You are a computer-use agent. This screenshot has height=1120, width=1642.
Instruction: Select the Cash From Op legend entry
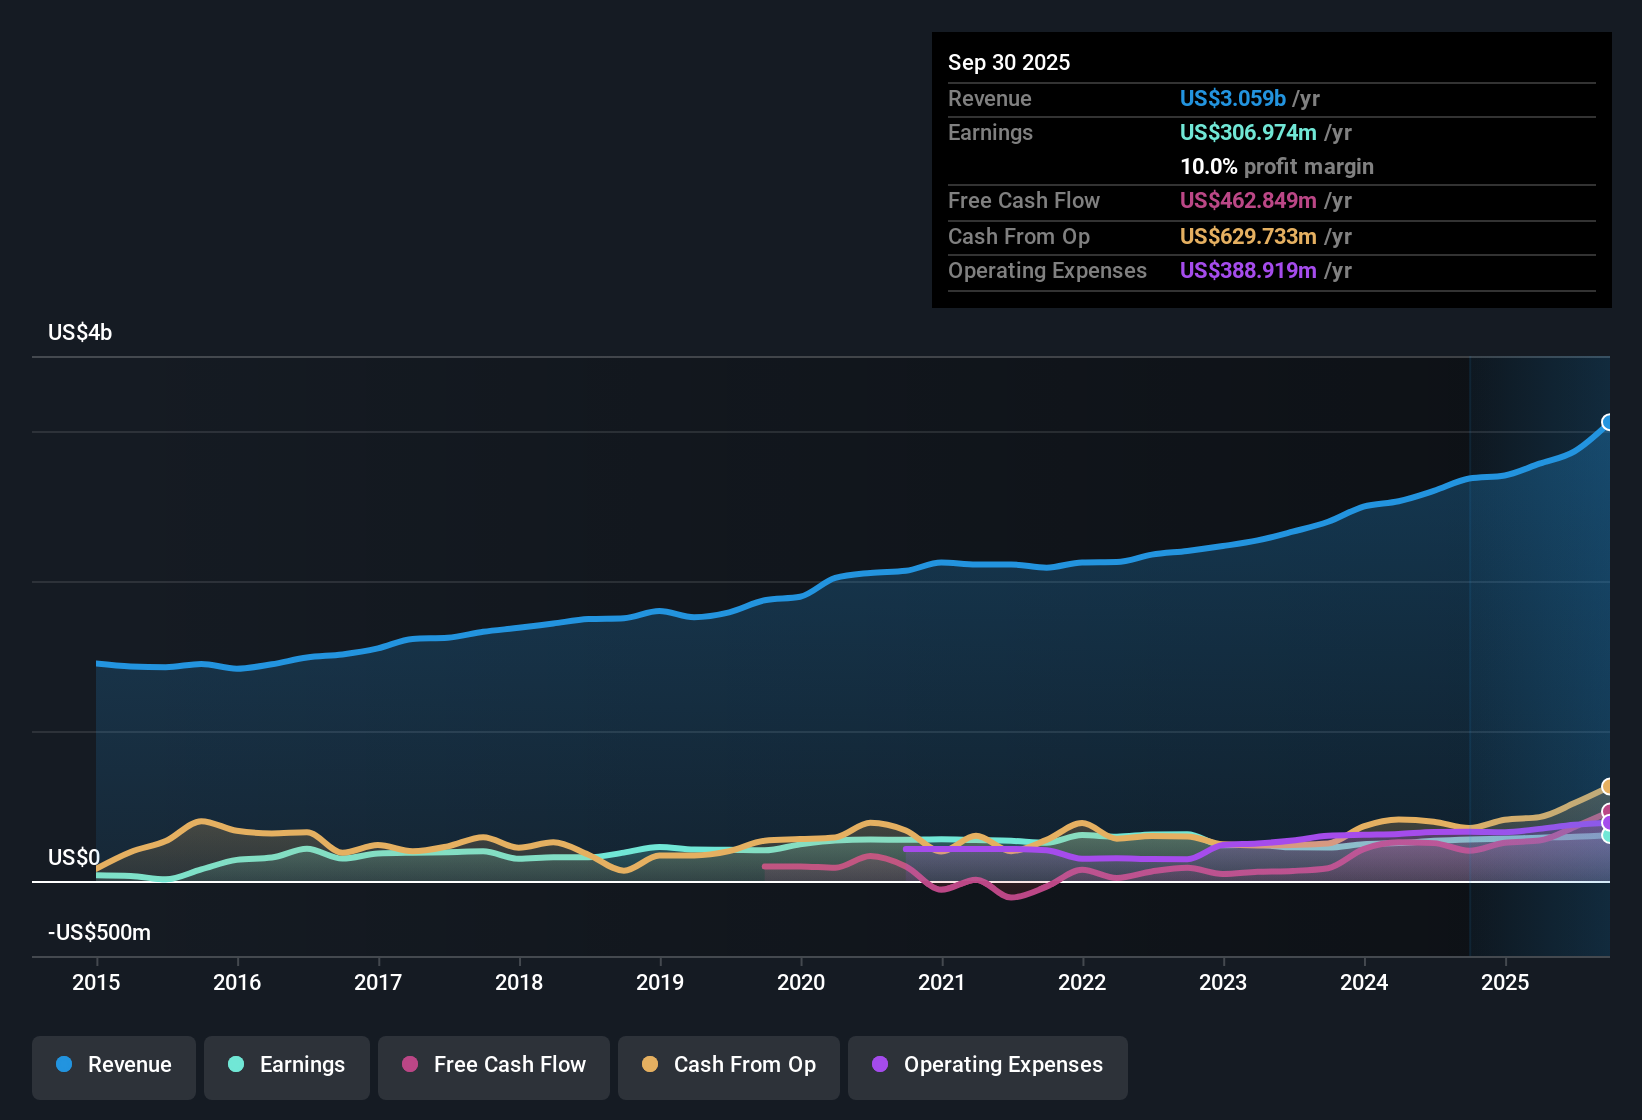coord(728,1065)
